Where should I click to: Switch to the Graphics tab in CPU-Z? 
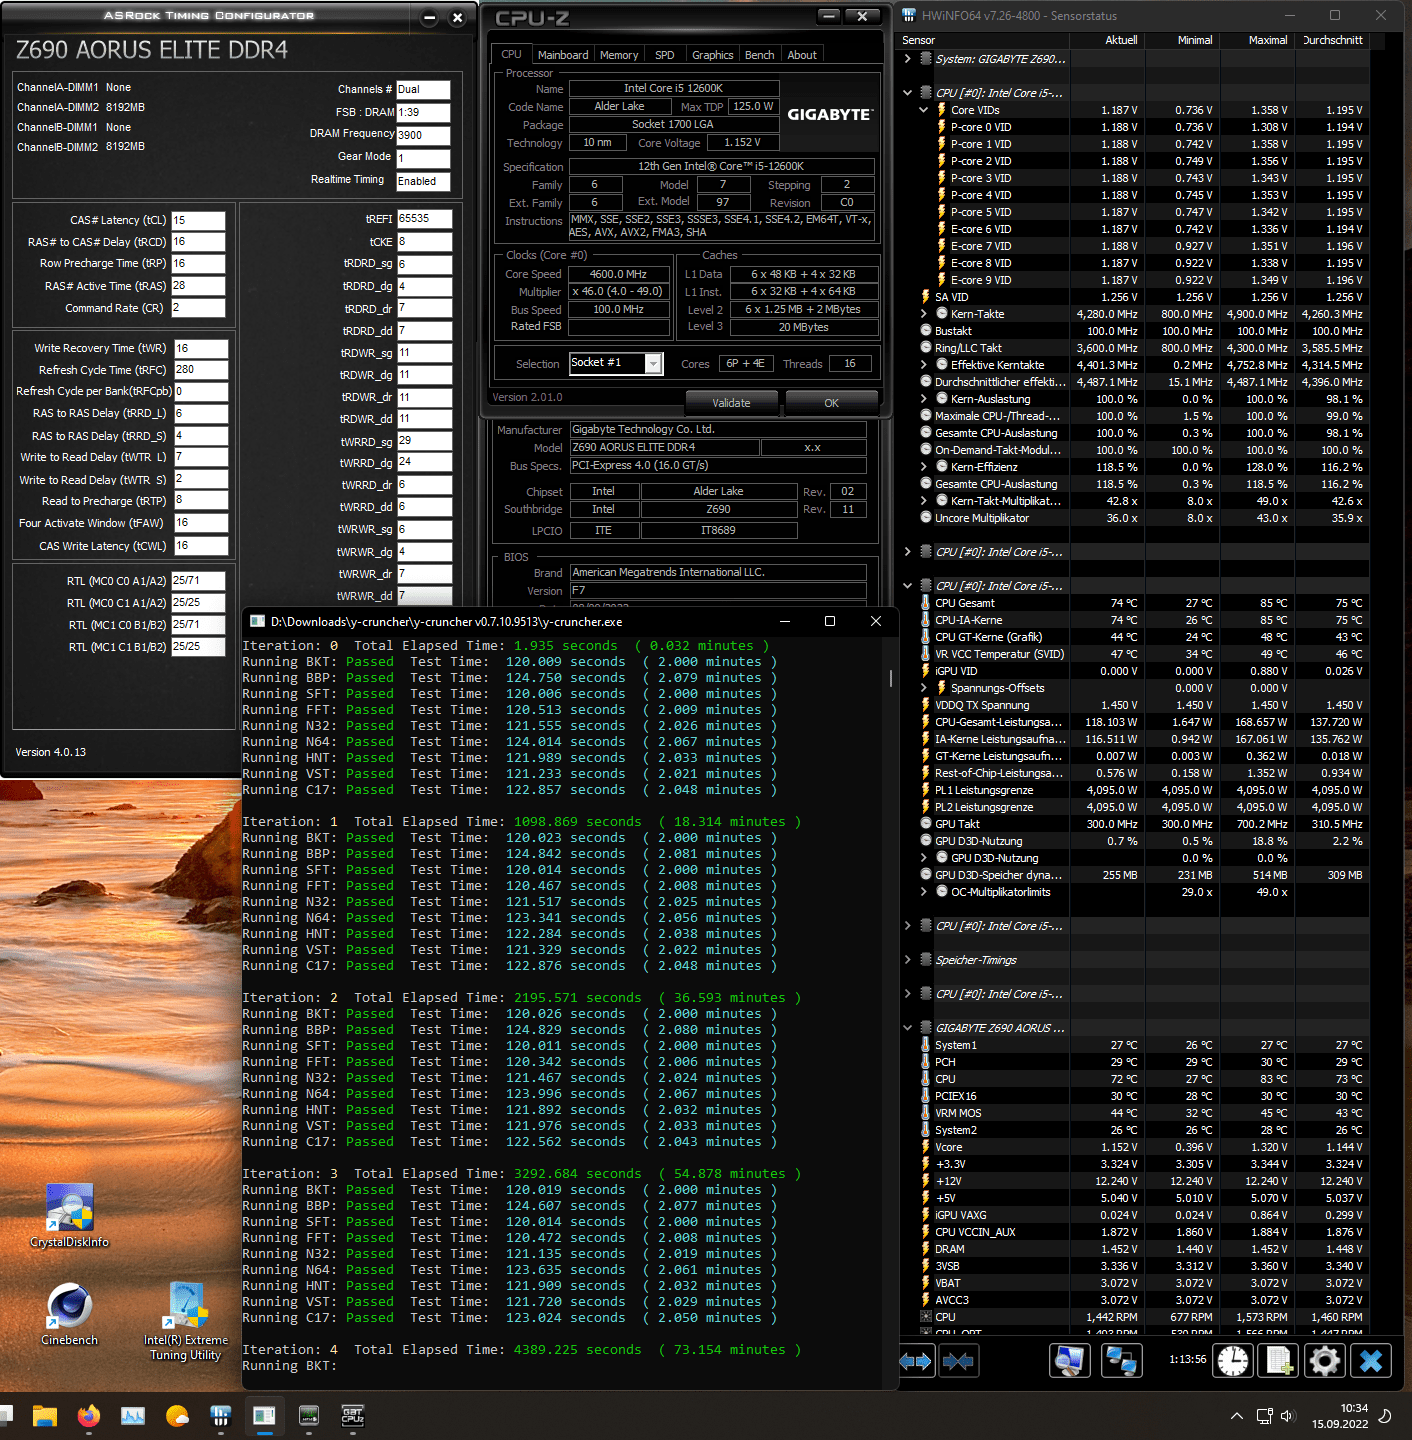coord(713,55)
